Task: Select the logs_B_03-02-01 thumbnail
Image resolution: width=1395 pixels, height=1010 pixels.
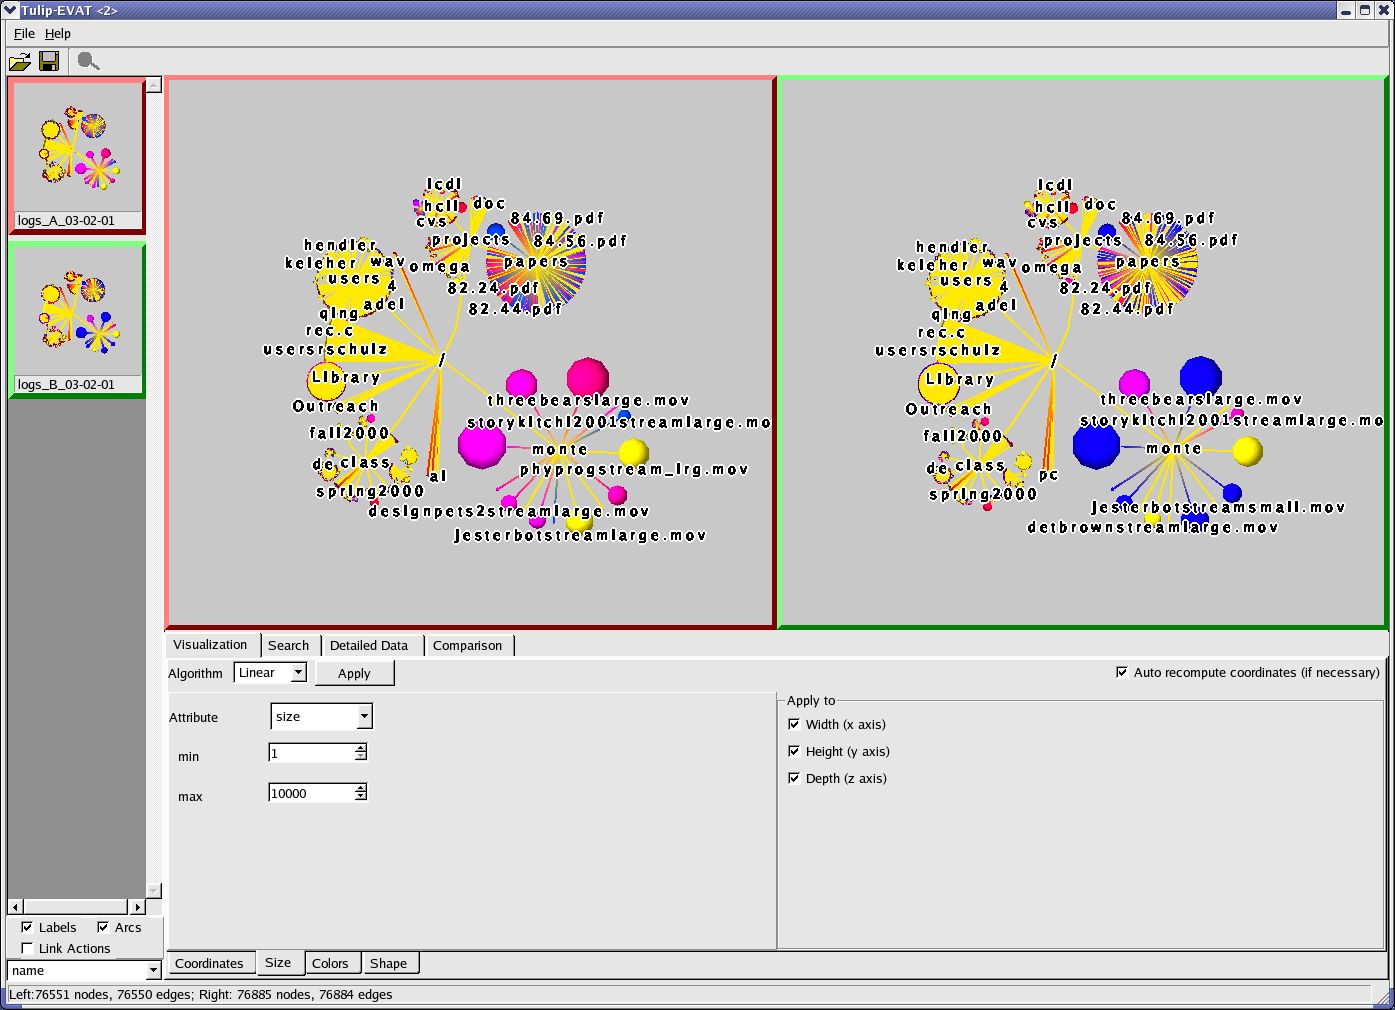Action: (76, 320)
